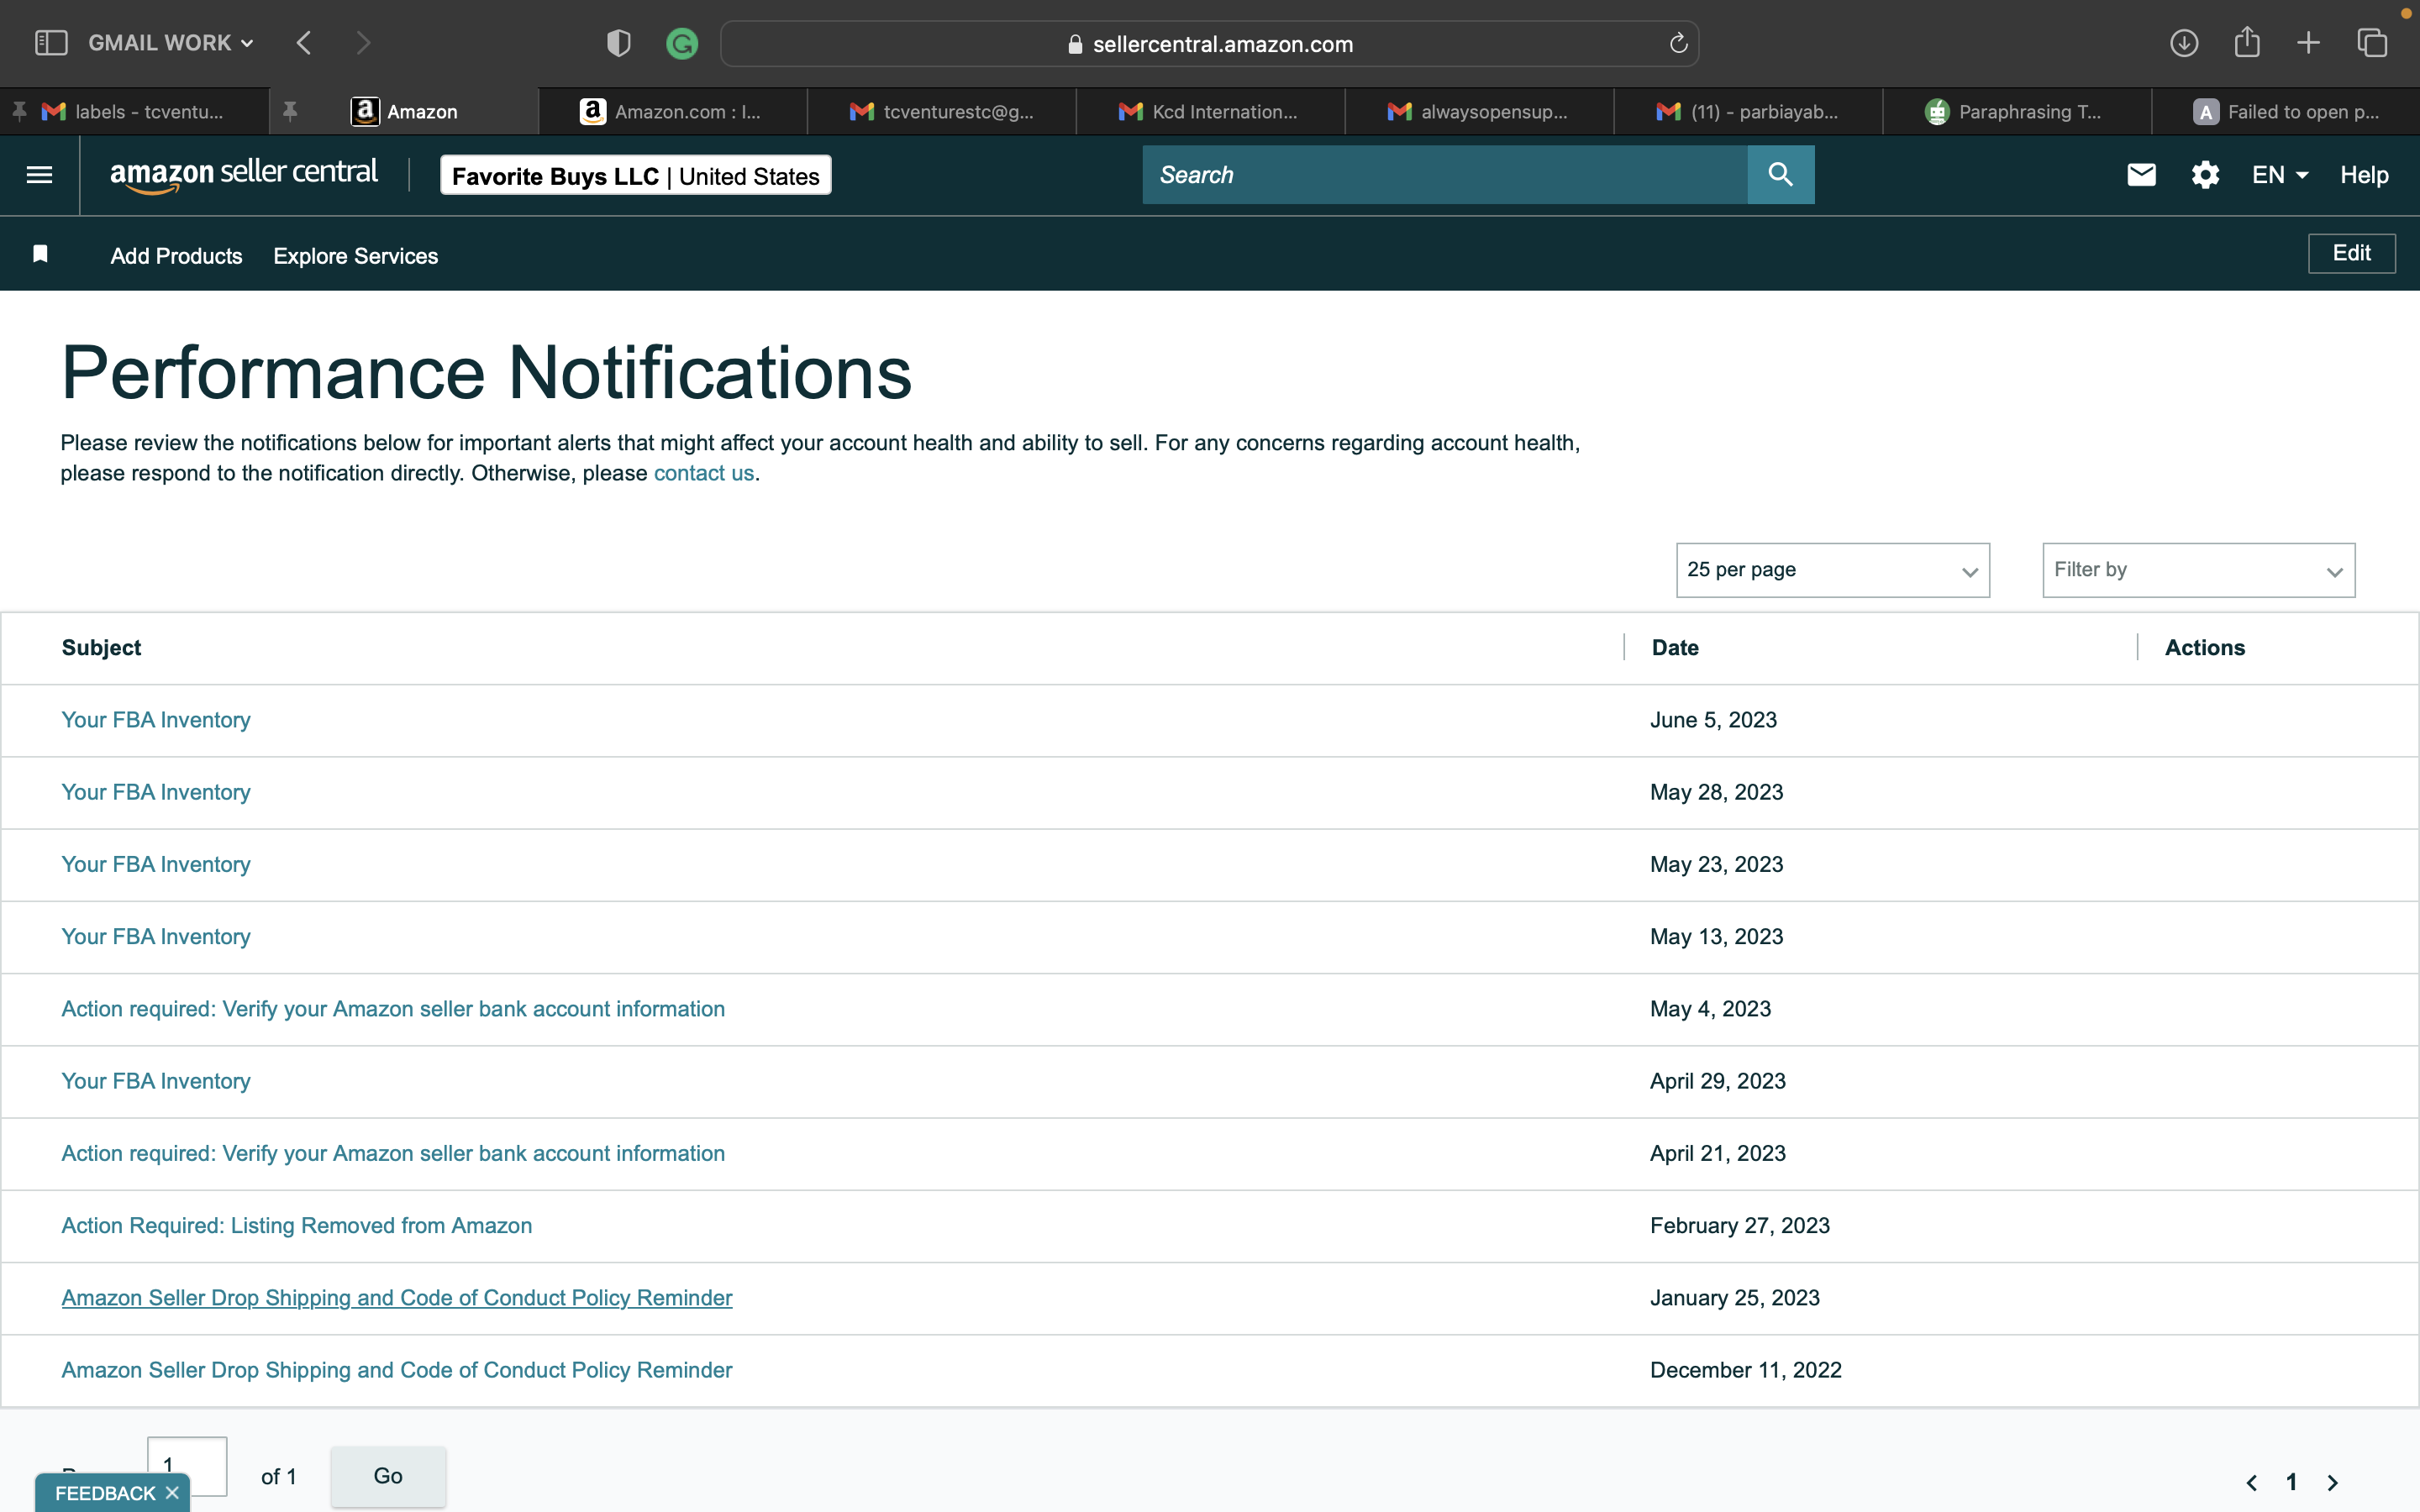This screenshot has width=2420, height=1512.
Task: Click the page number input field
Action: [x=187, y=1465]
